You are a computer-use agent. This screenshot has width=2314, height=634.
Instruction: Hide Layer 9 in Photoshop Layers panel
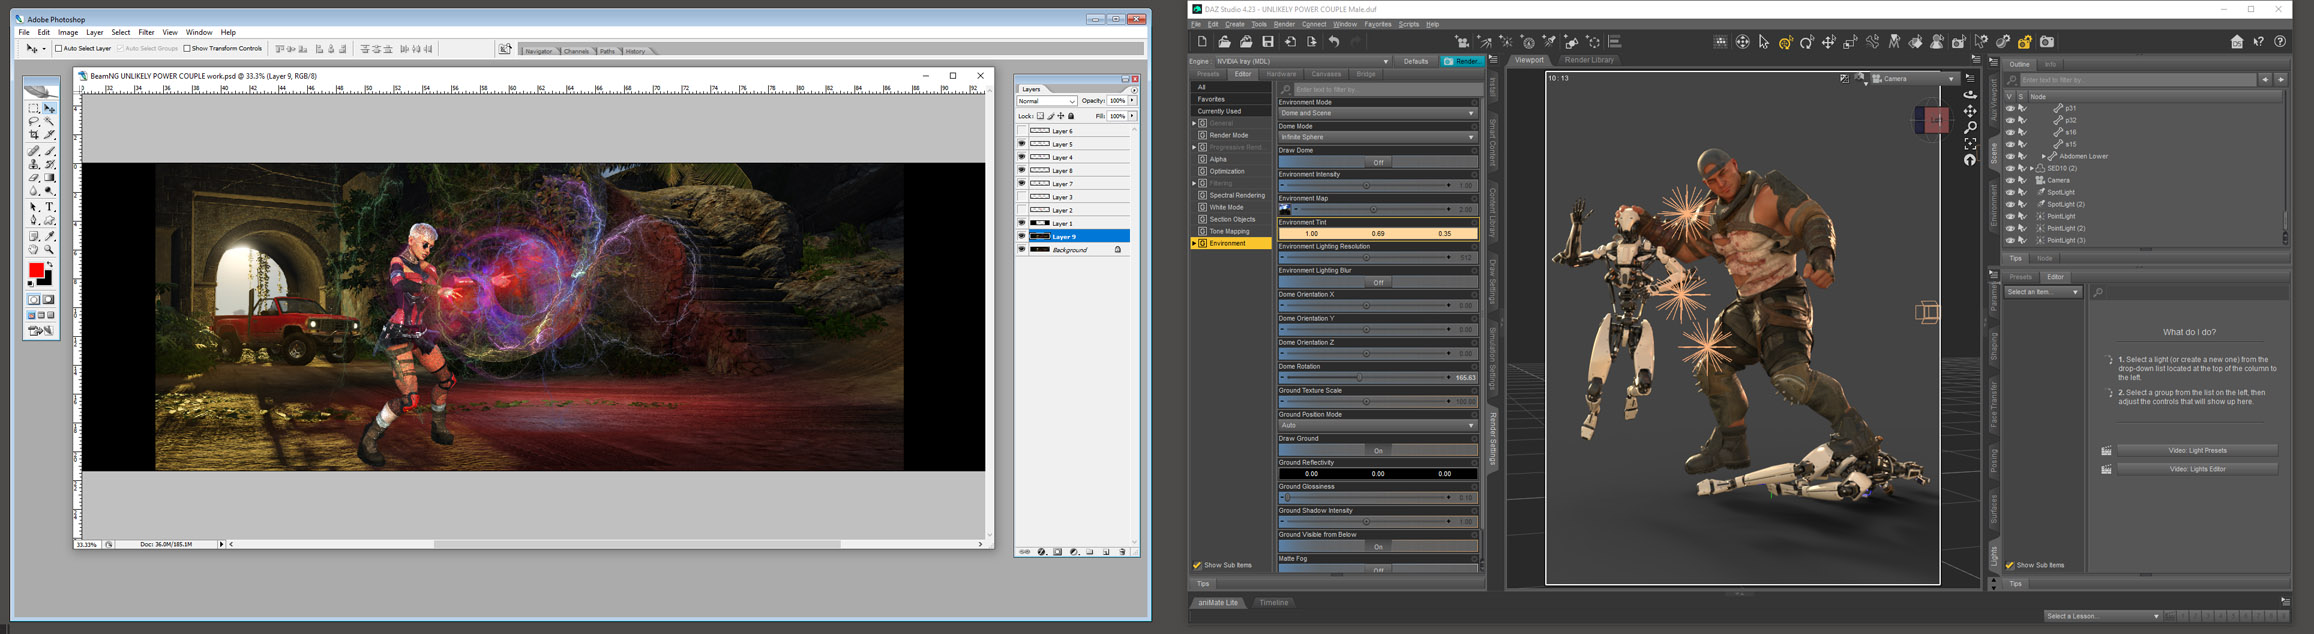point(1022,236)
